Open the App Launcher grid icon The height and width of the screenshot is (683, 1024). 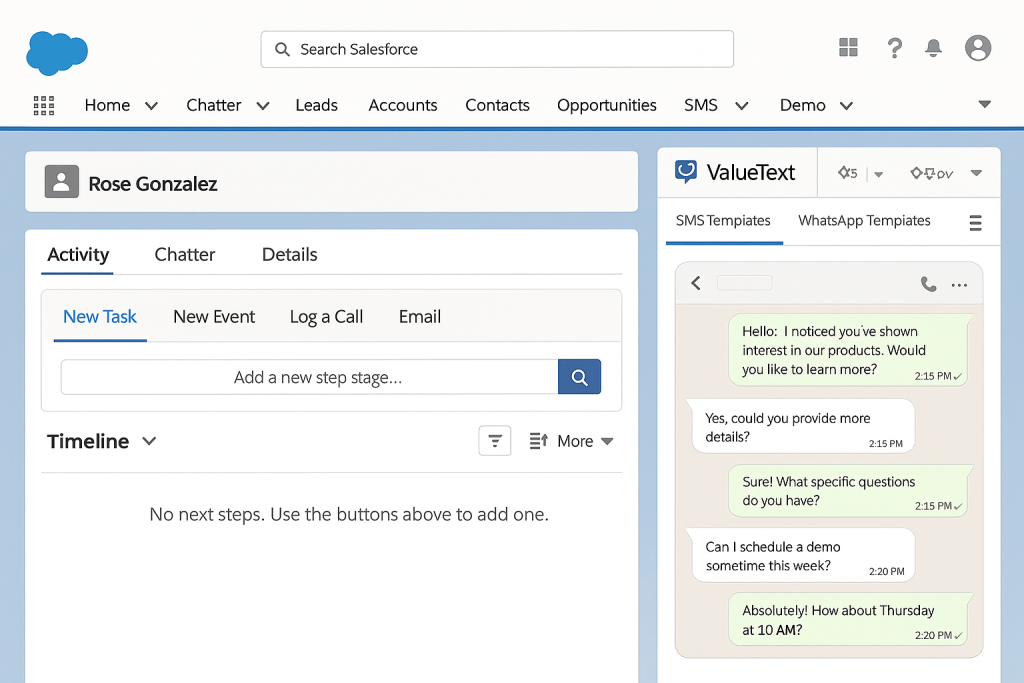click(44, 105)
